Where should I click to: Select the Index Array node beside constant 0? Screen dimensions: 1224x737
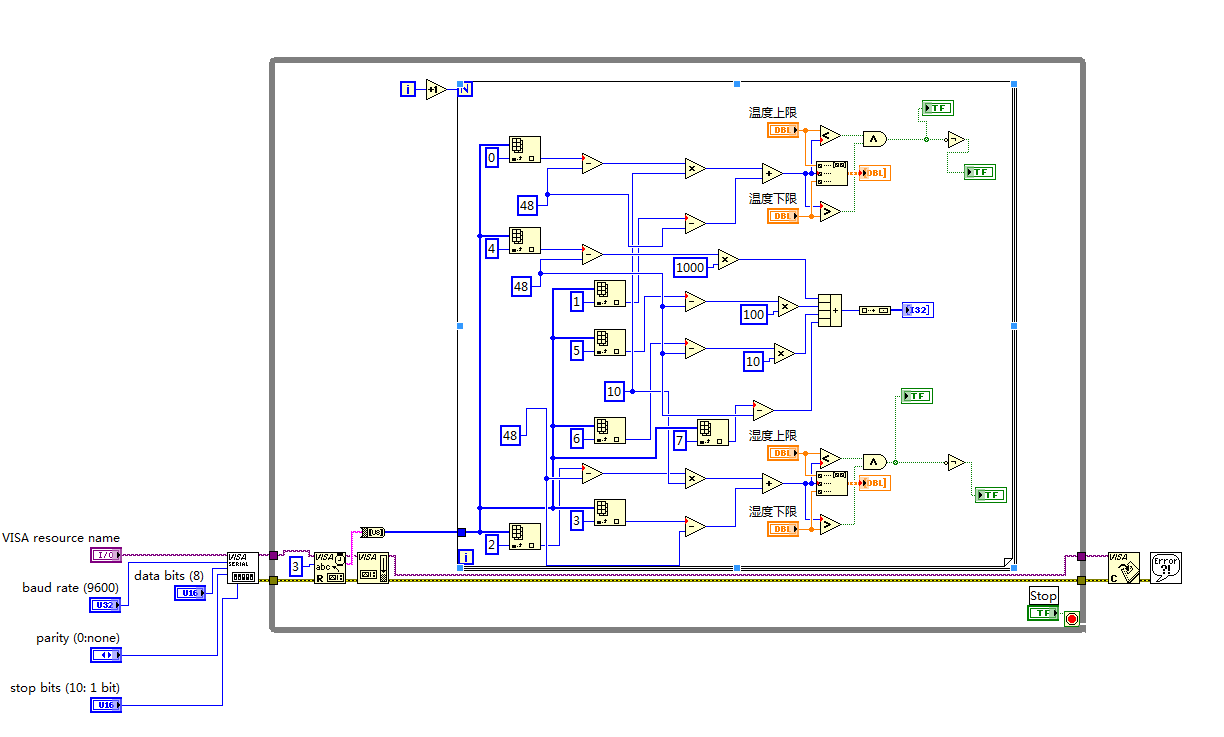click(524, 150)
